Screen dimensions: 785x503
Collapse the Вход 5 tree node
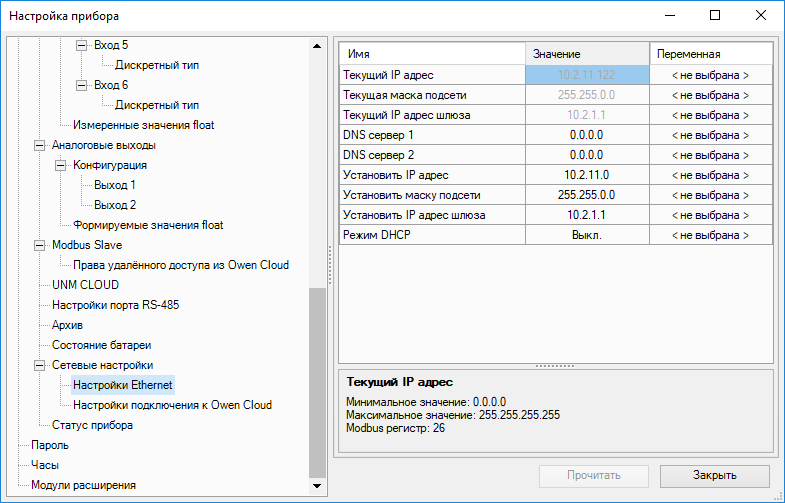click(82, 46)
